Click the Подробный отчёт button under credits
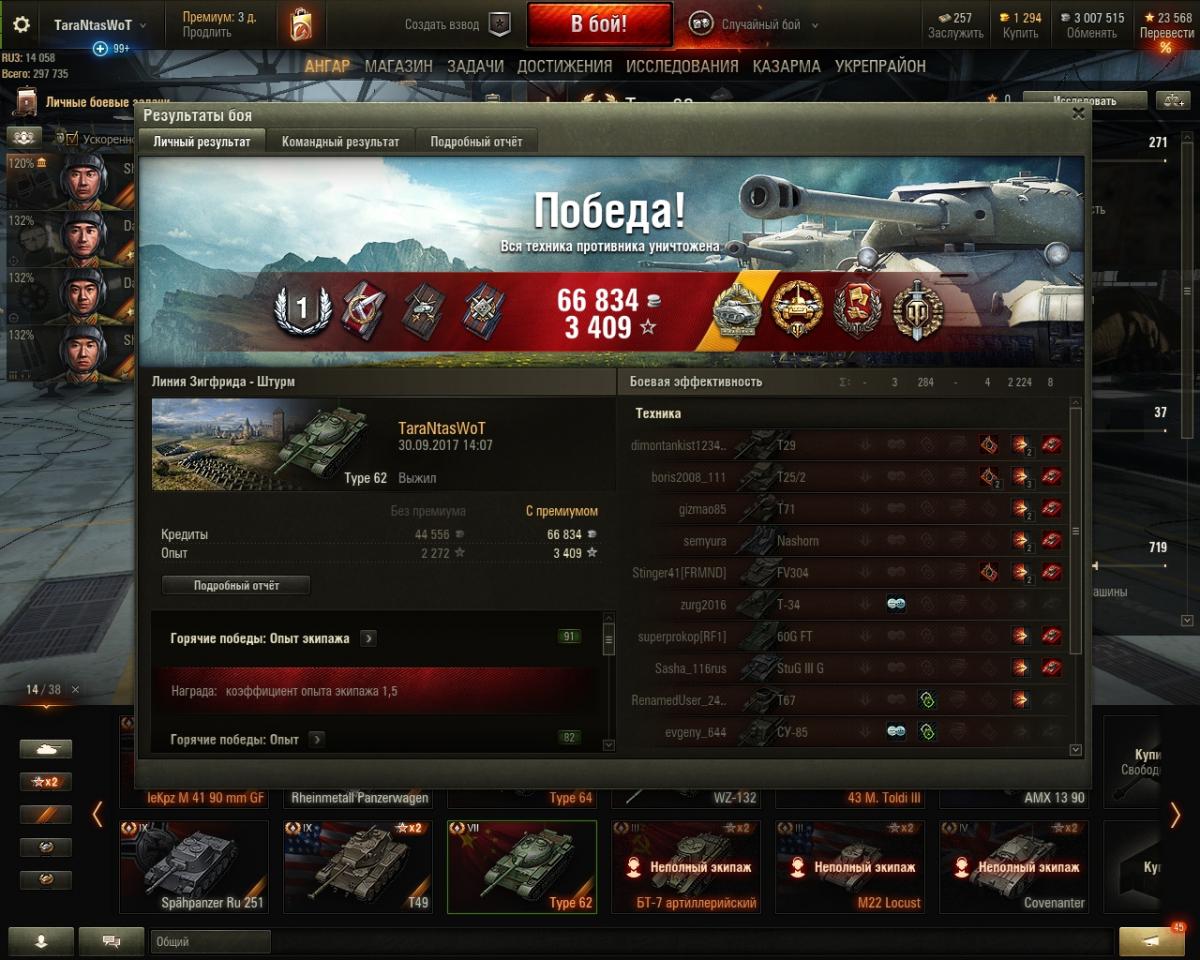Viewport: 1200px width, 960px height. point(236,586)
